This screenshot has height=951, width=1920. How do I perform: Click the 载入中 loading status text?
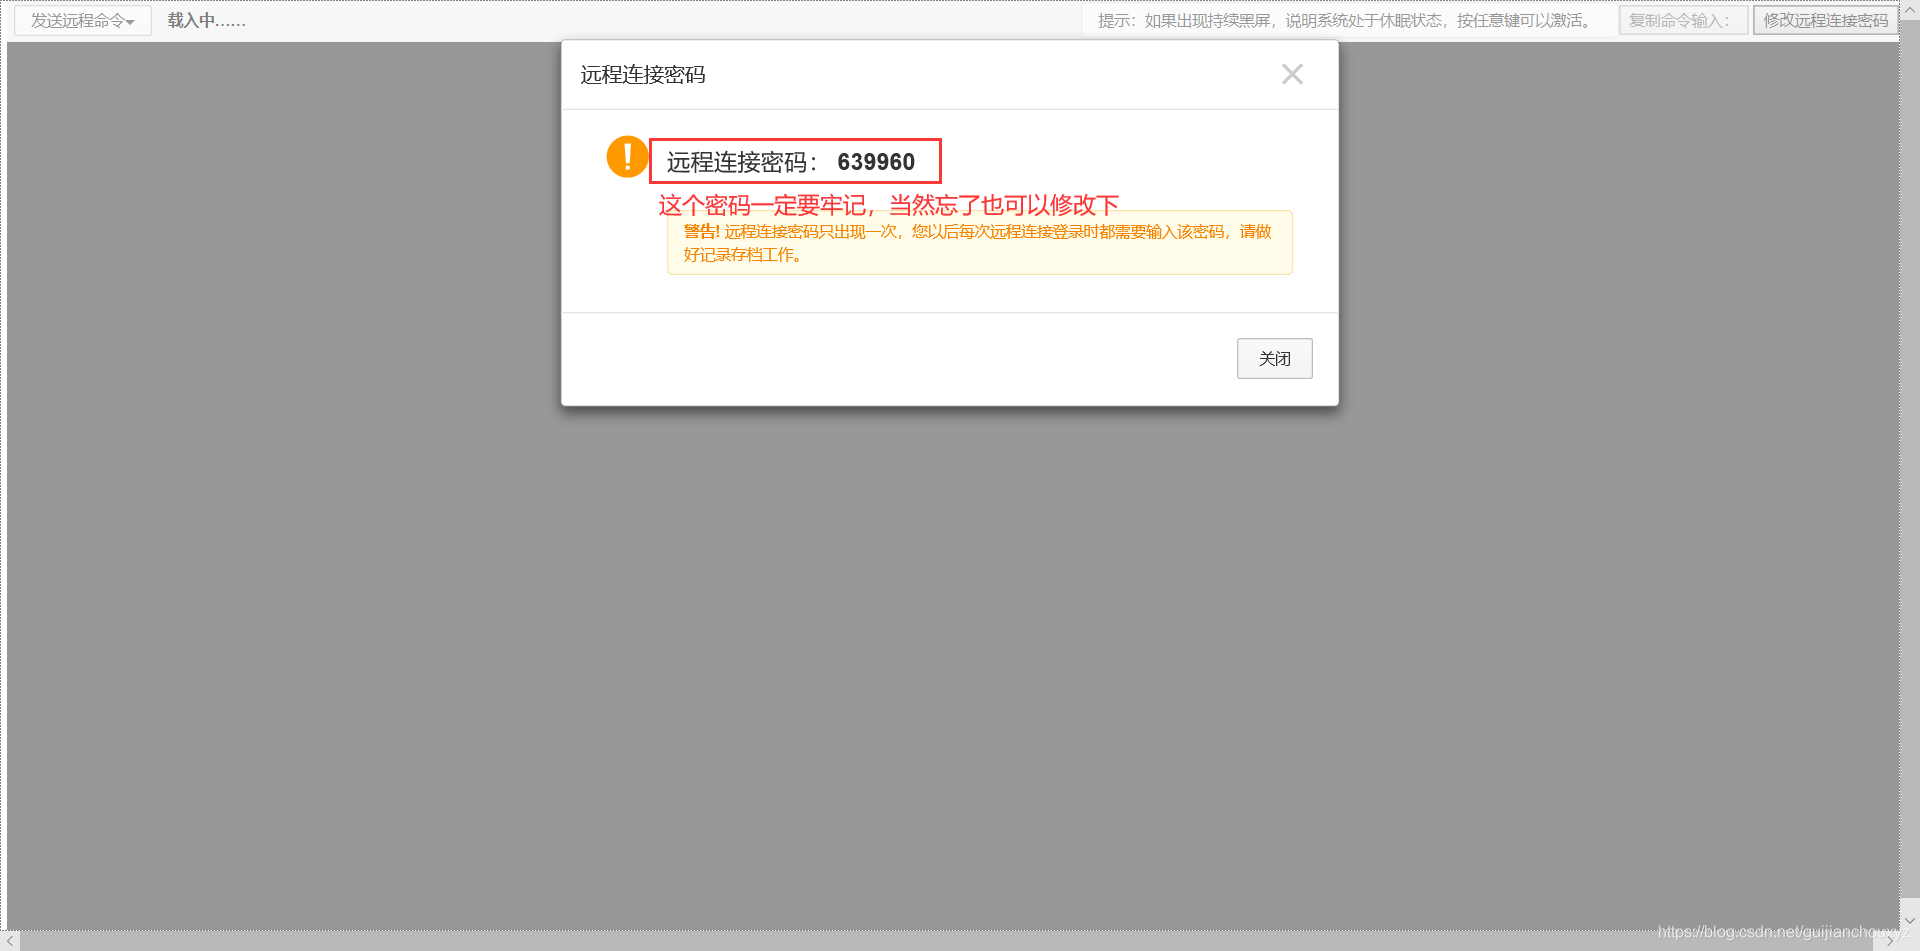coord(207,21)
